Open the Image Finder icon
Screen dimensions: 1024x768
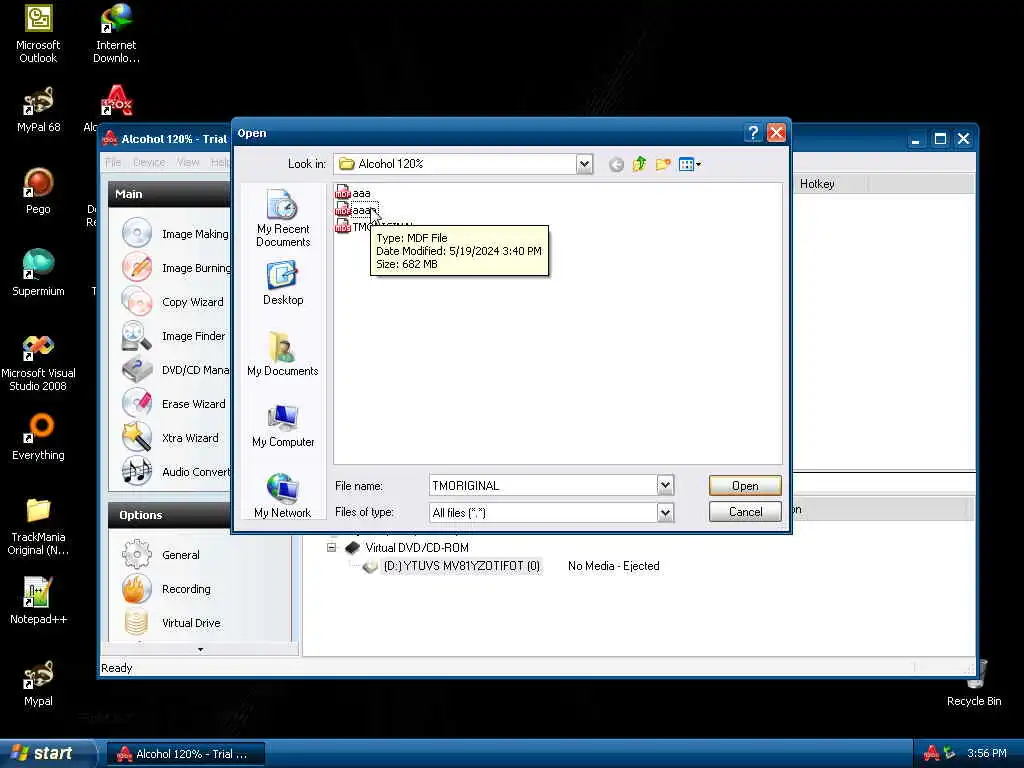tap(137, 335)
